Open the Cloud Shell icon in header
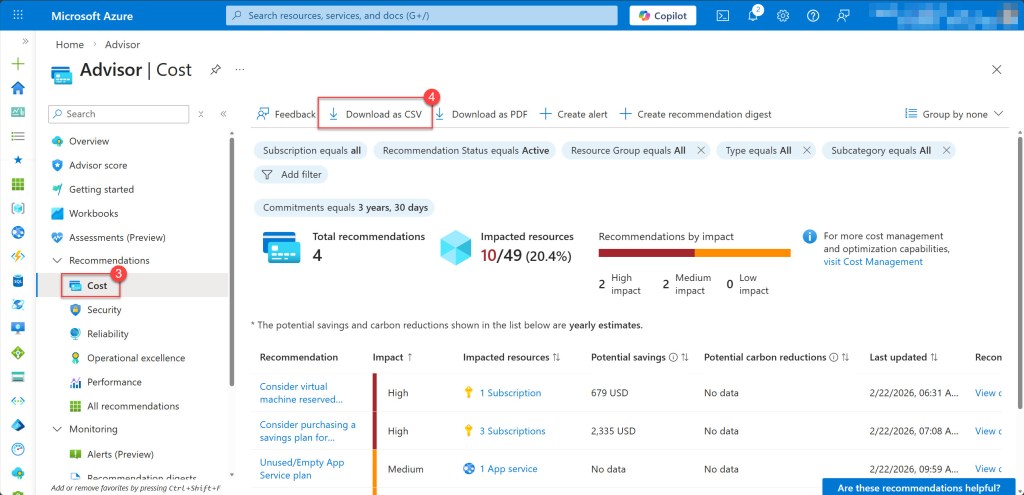 [x=723, y=16]
